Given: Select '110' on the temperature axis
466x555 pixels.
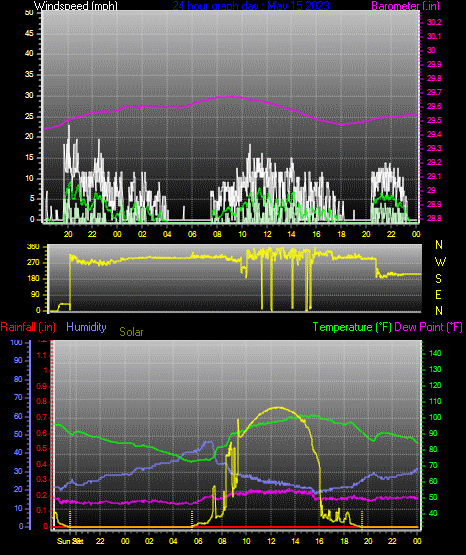Looking at the screenshot, I should pos(435,401).
